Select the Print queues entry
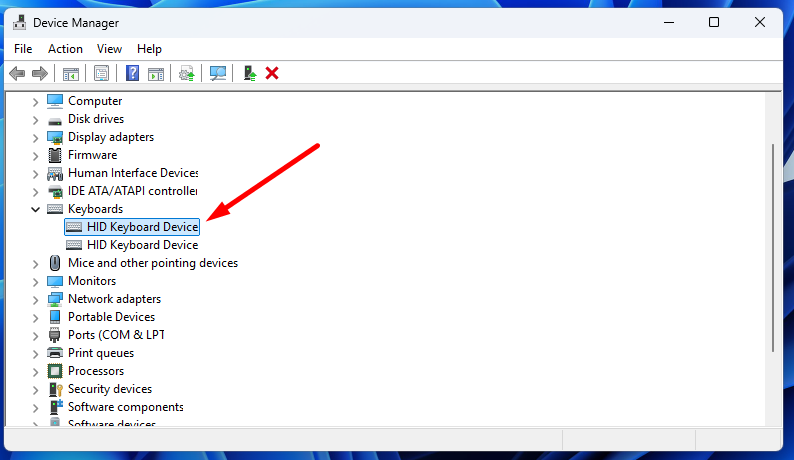The width and height of the screenshot is (794, 460). 100,353
